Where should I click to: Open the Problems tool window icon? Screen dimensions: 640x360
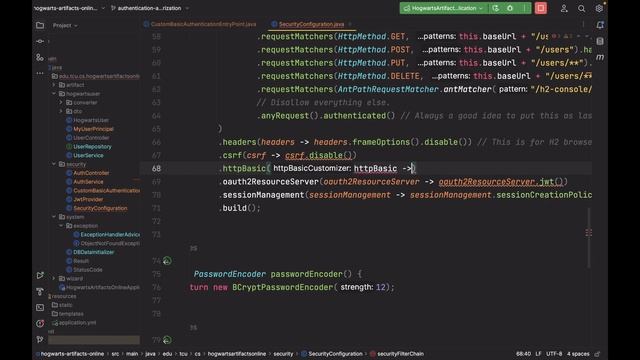point(40,323)
